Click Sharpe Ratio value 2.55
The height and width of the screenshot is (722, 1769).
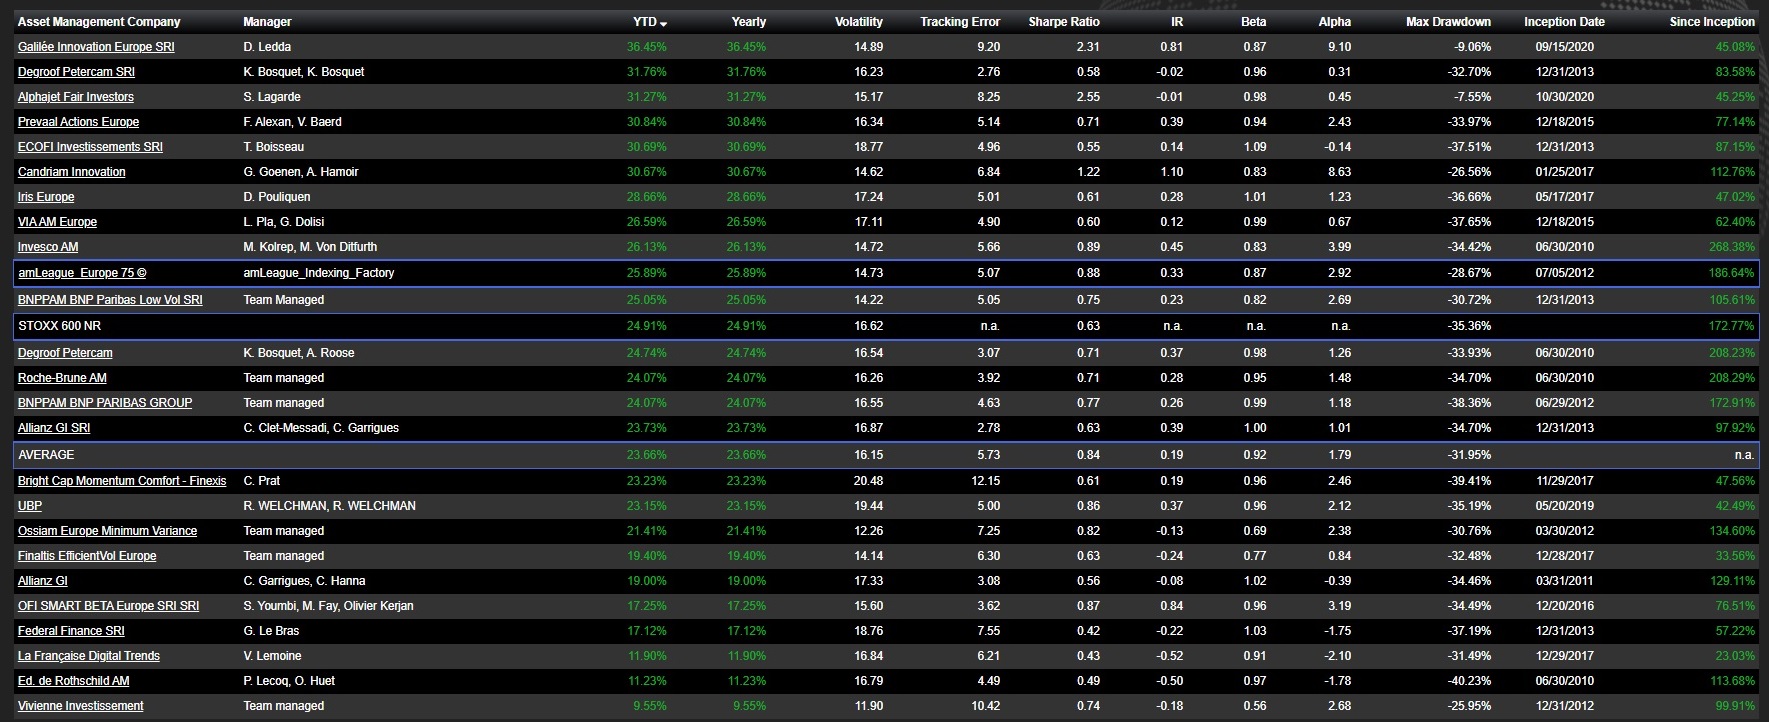pyautogui.click(x=1088, y=97)
